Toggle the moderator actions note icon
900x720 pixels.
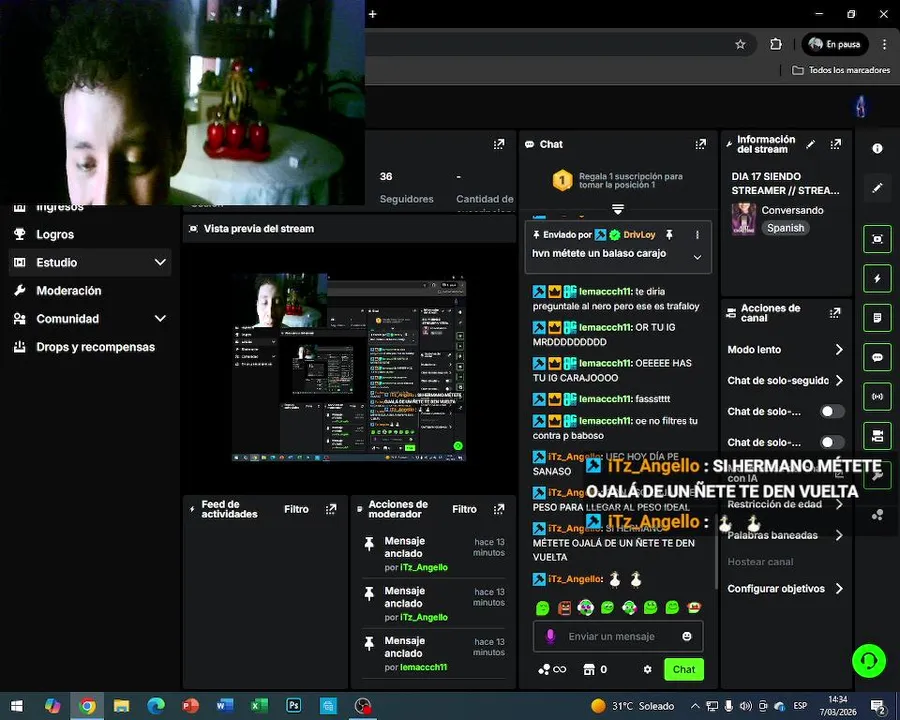click(877, 318)
